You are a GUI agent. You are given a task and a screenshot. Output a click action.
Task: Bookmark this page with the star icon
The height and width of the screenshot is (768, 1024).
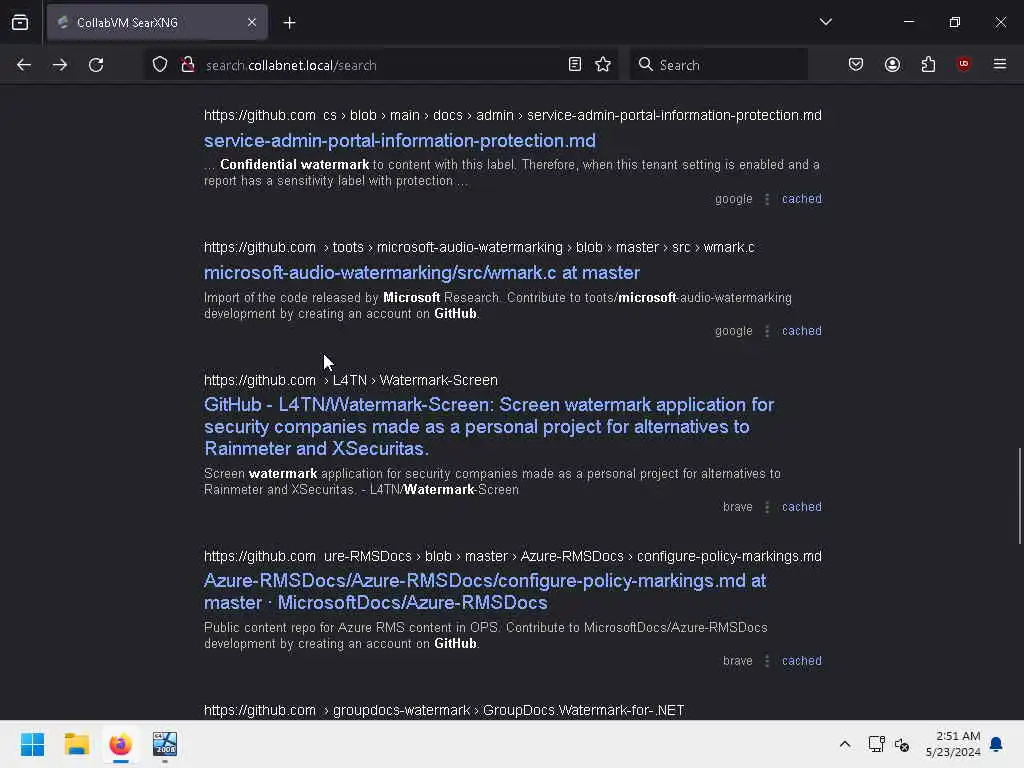click(x=603, y=64)
